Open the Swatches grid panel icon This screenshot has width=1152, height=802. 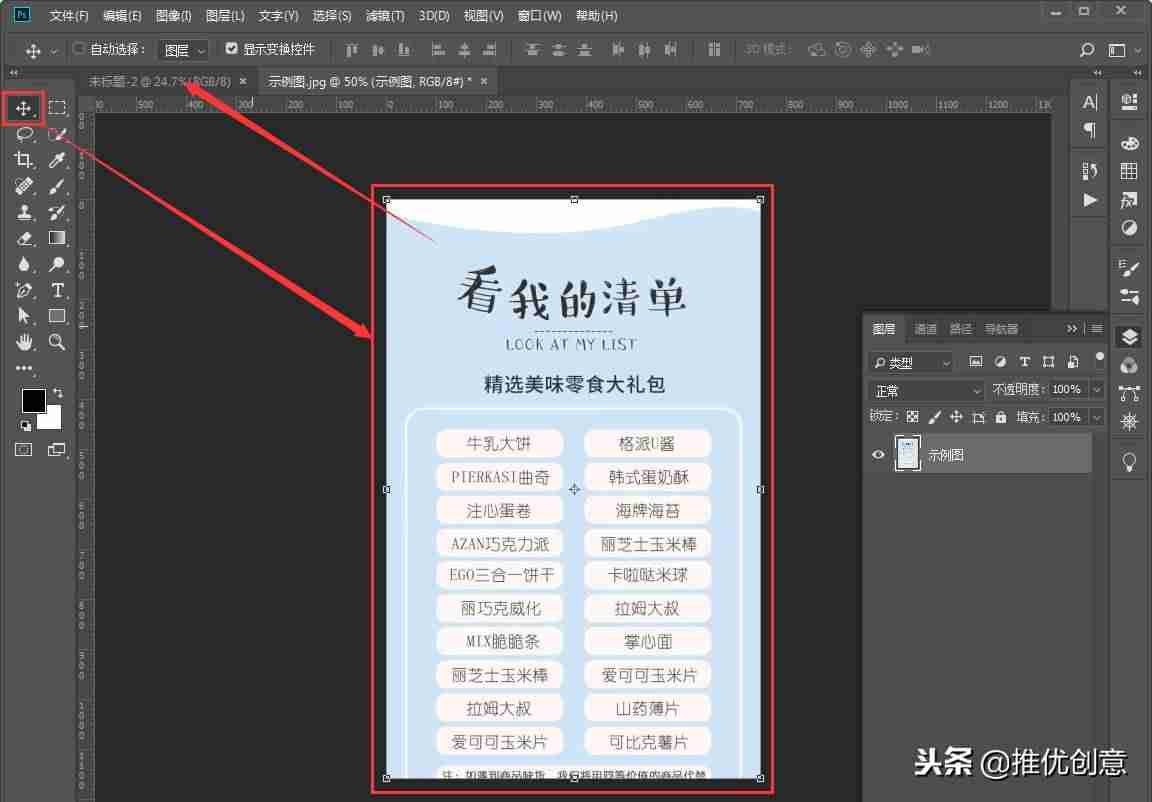coord(1129,171)
